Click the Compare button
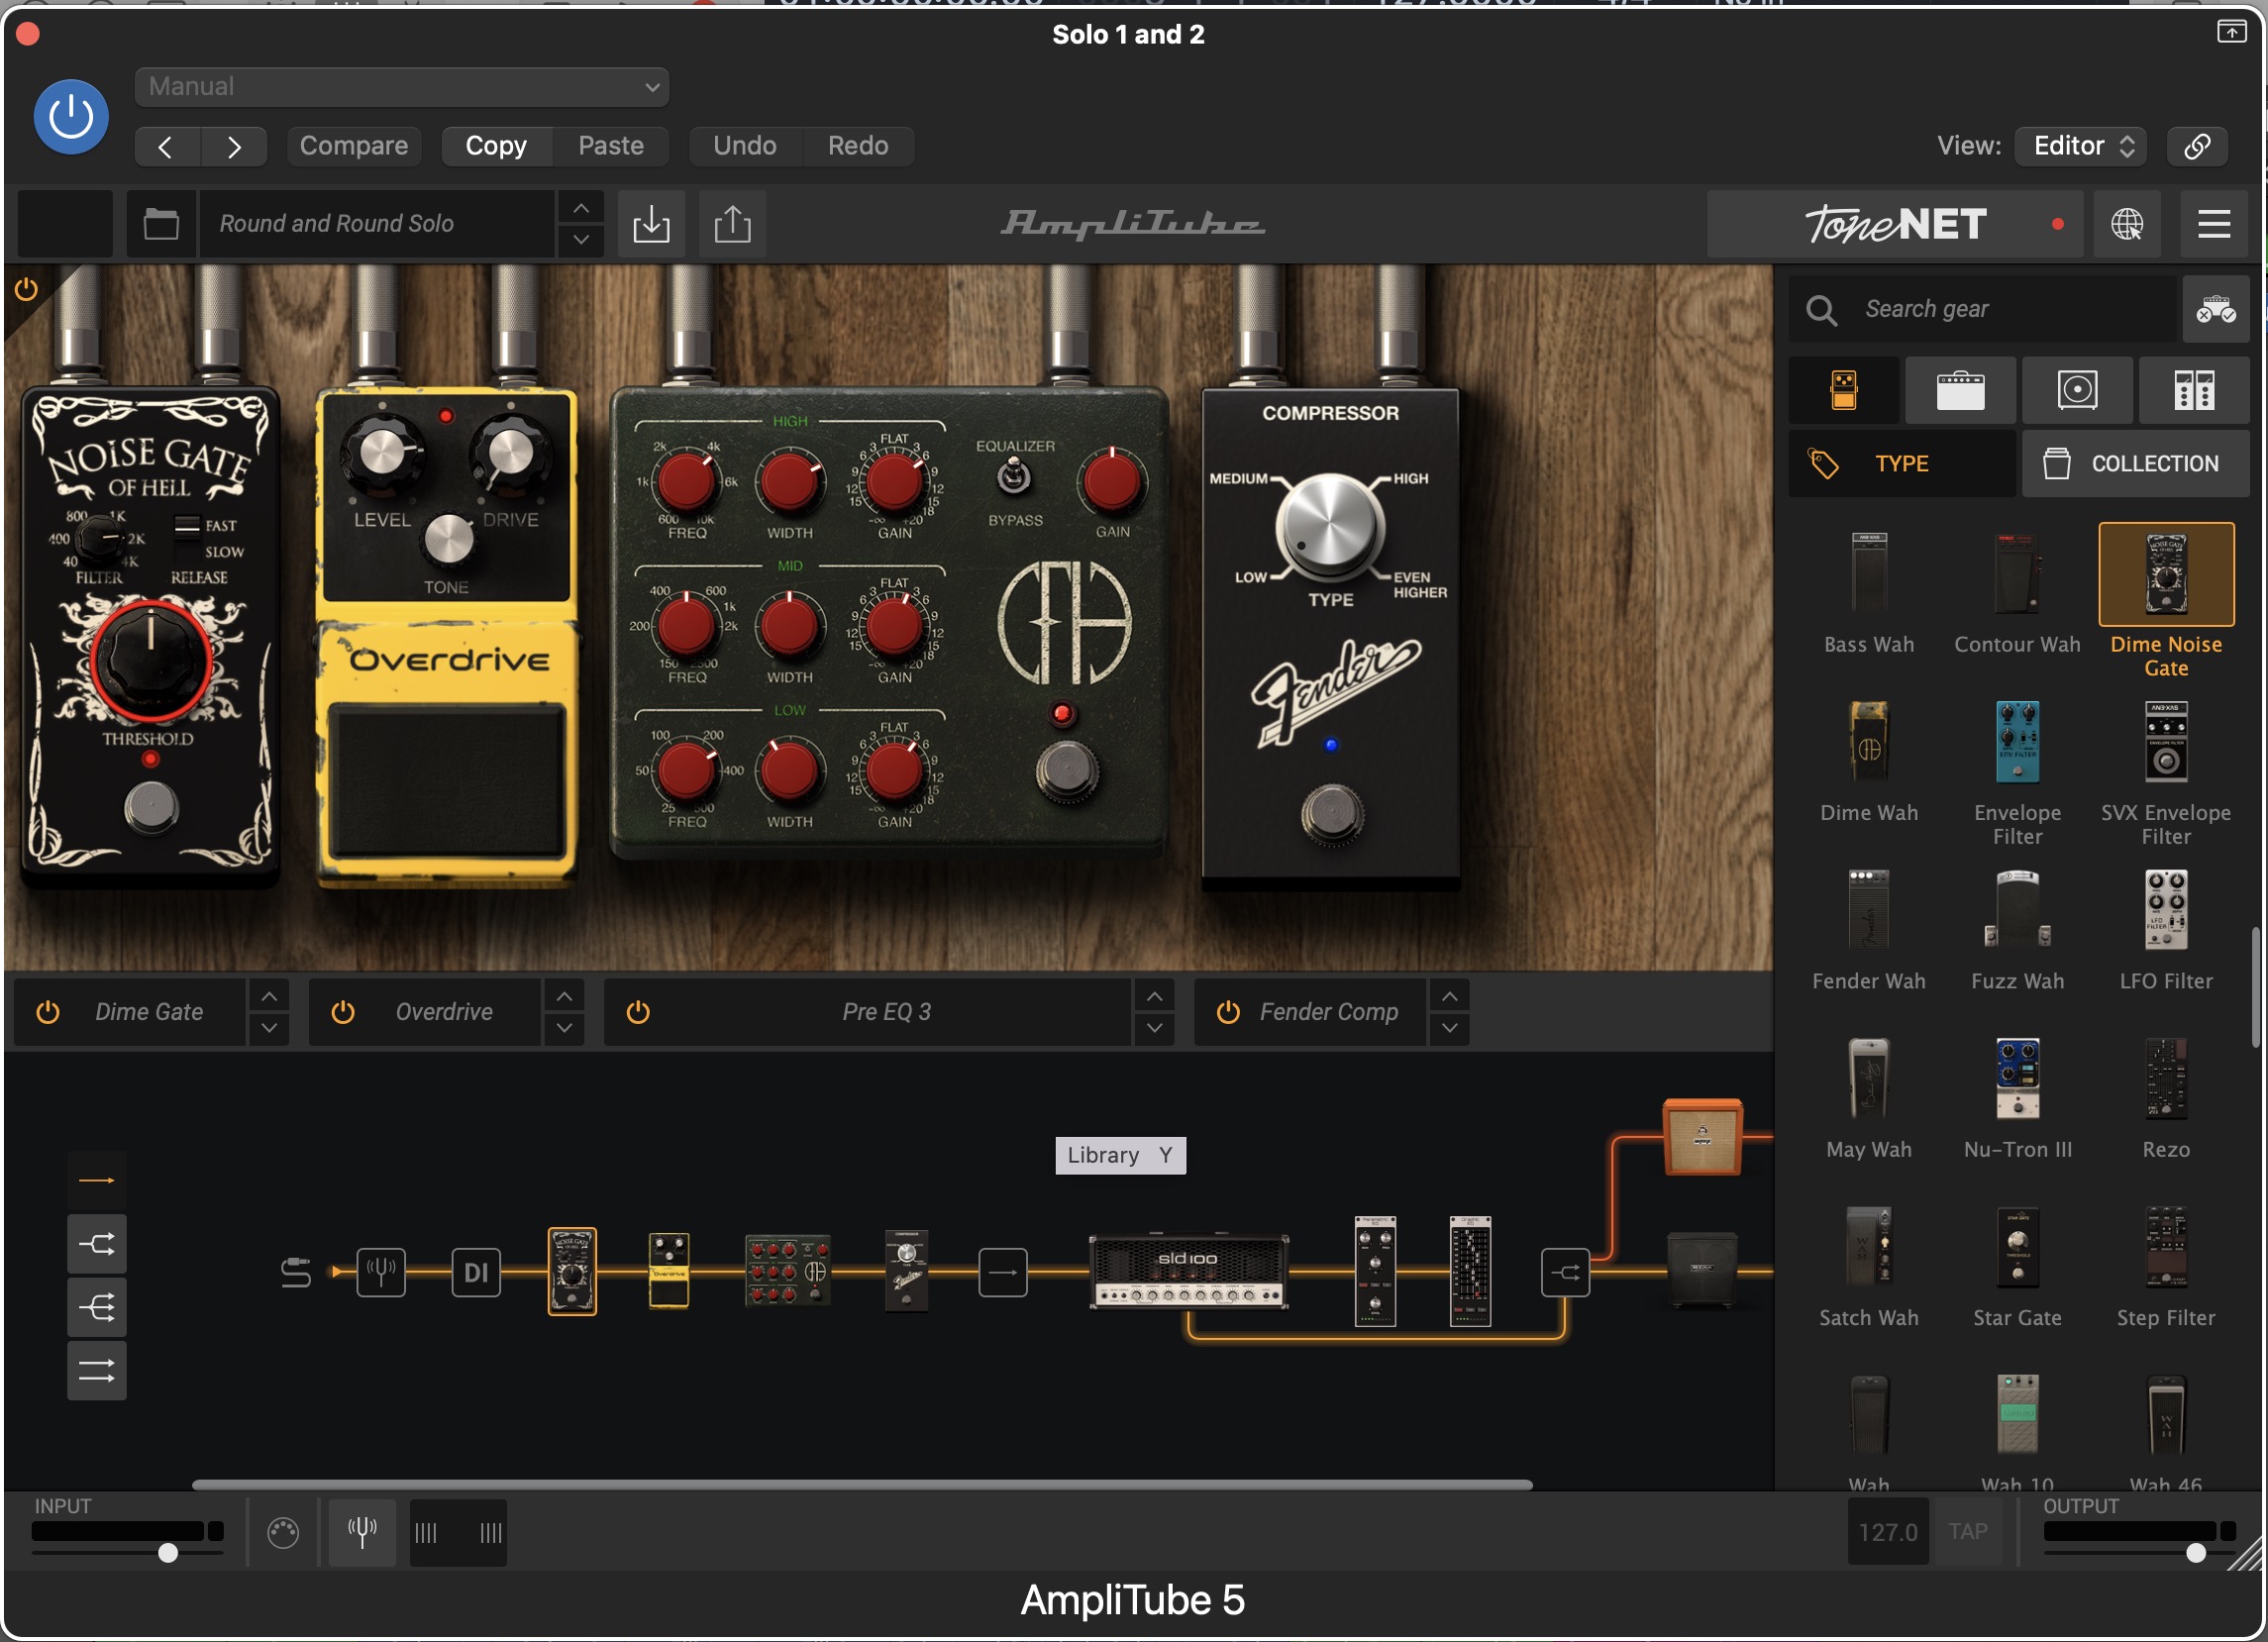This screenshot has height=1642, width=2268. [354, 146]
